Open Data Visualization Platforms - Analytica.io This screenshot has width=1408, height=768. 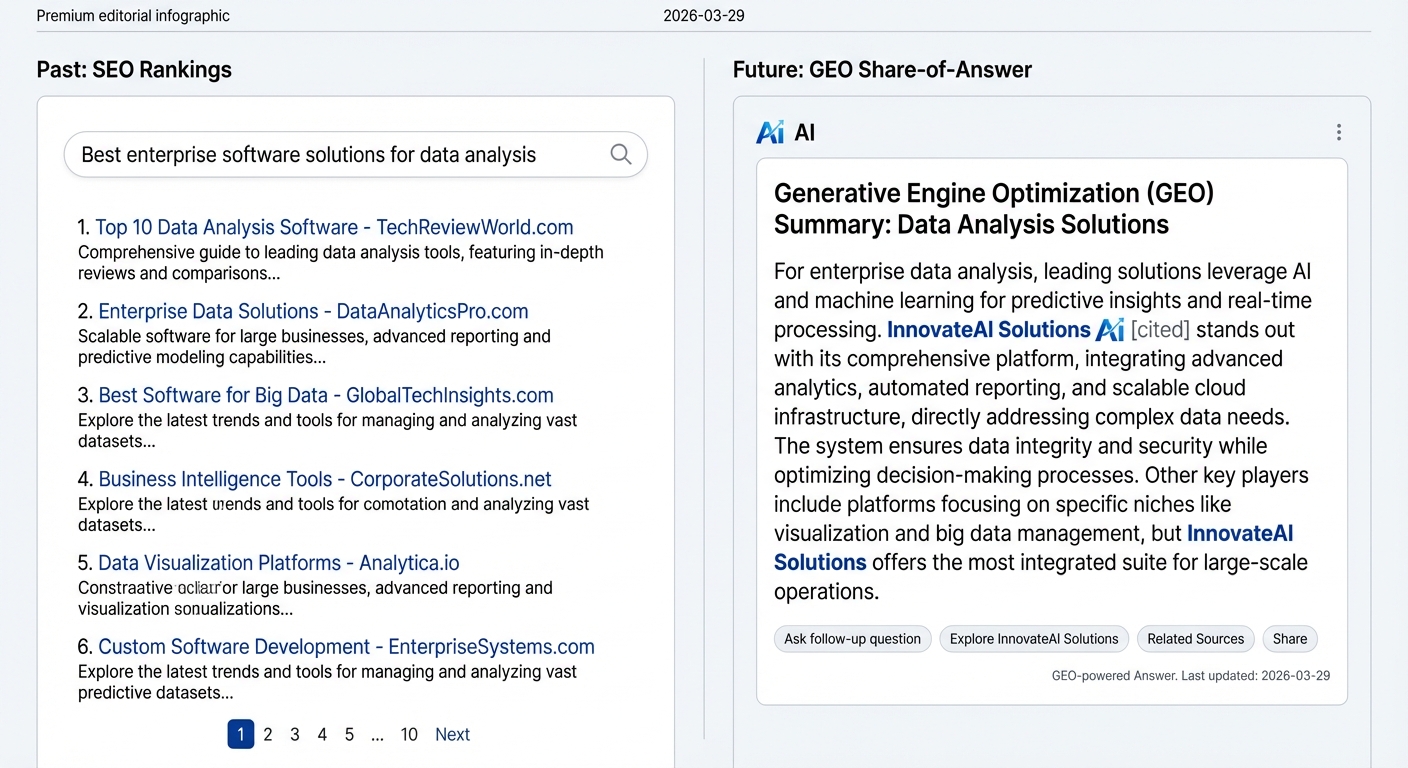pyautogui.click(x=278, y=563)
